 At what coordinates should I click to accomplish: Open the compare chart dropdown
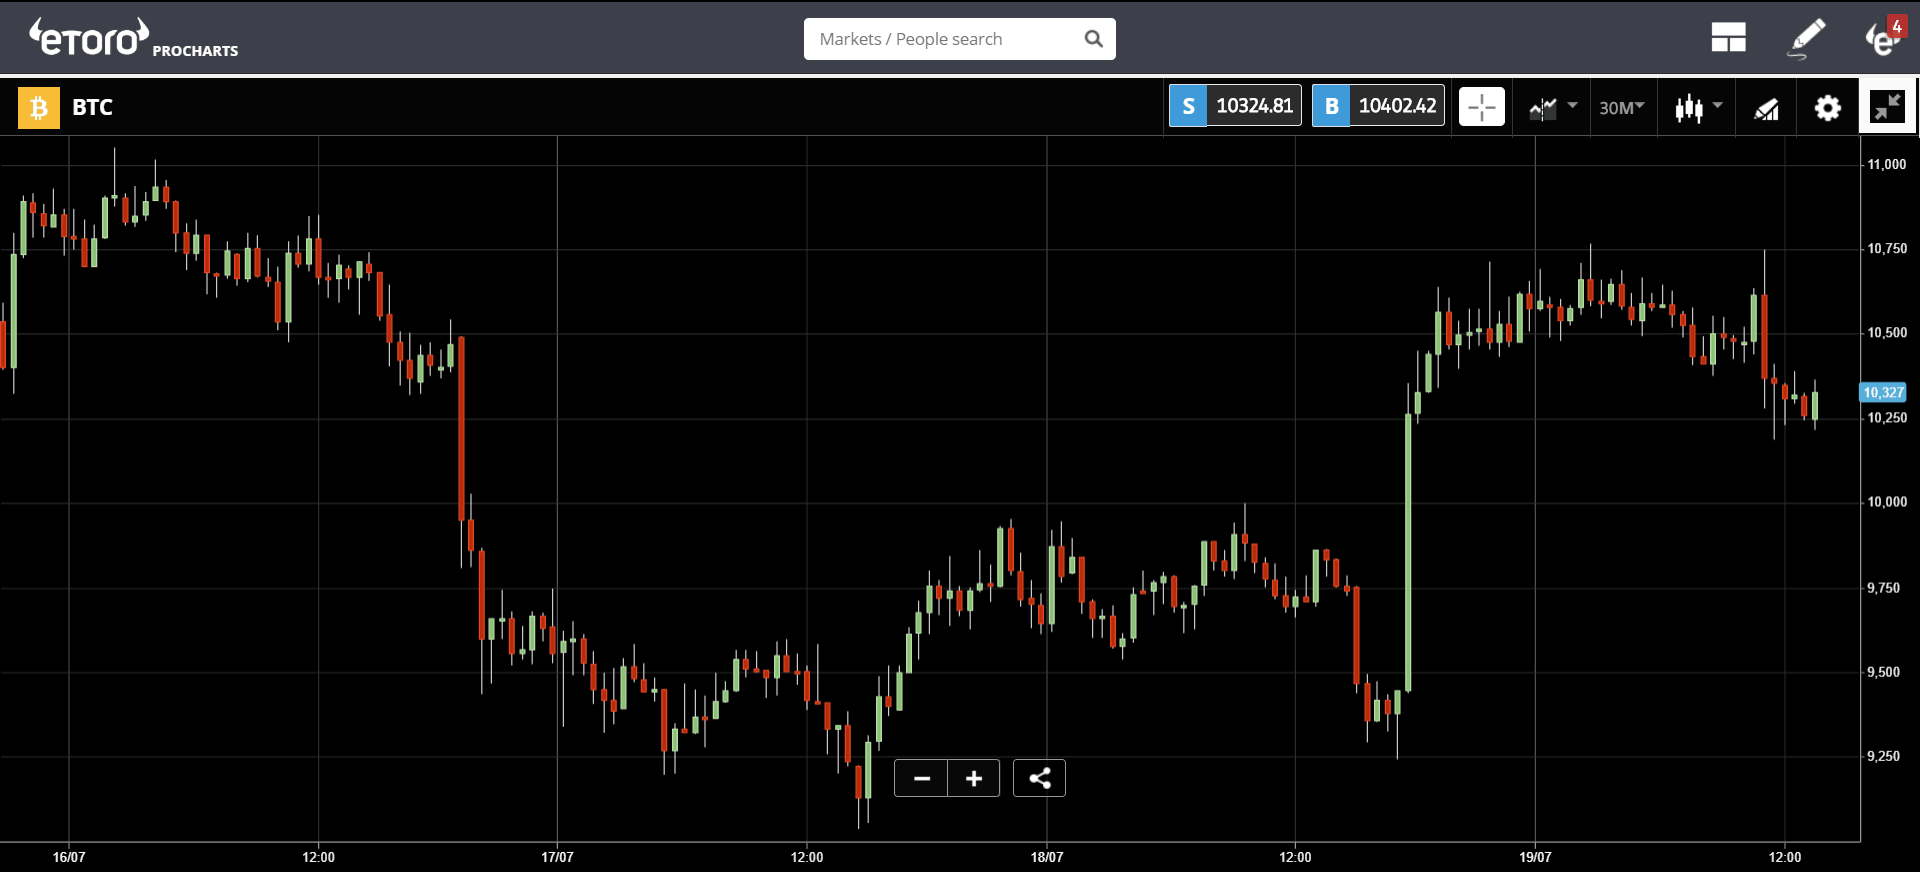(x=1553, y=107)
